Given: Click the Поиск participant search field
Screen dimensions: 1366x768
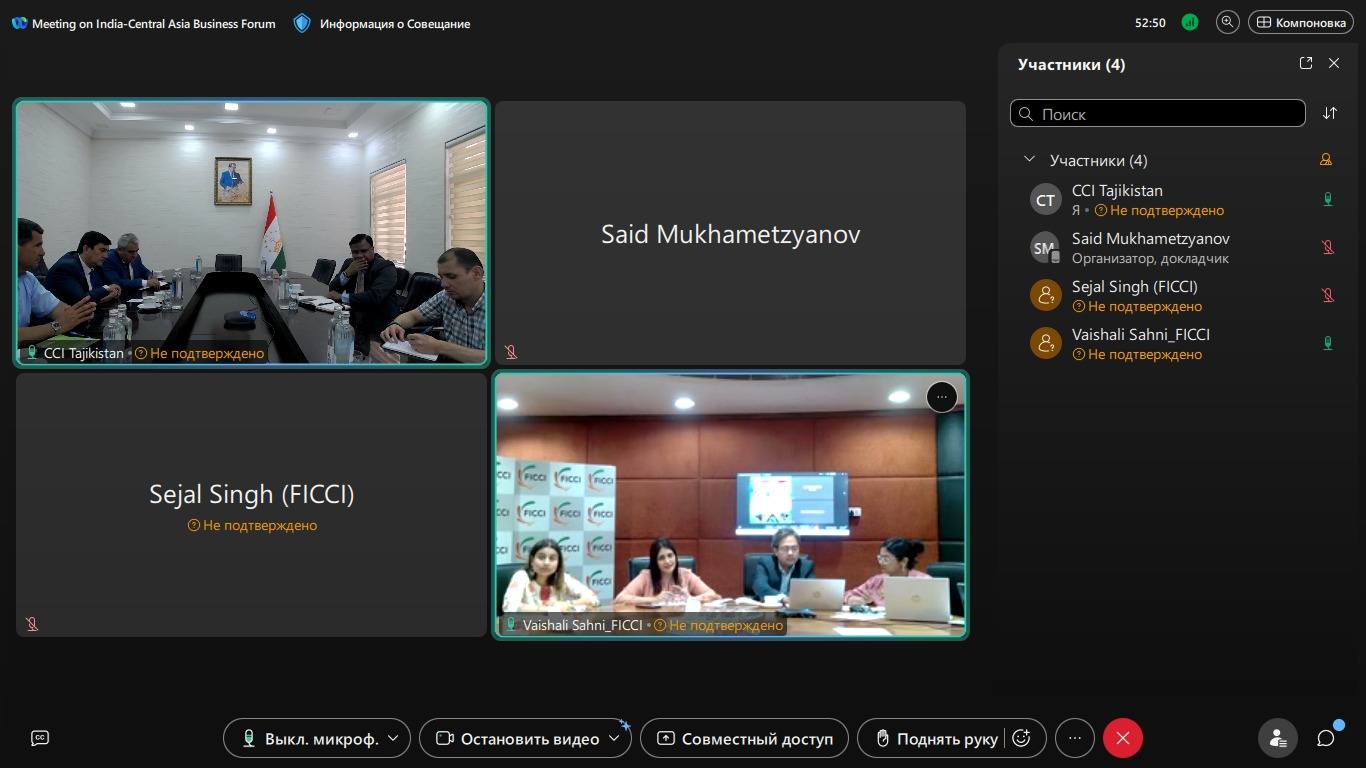Looking at the screenshot, I should coord(1160,114).
